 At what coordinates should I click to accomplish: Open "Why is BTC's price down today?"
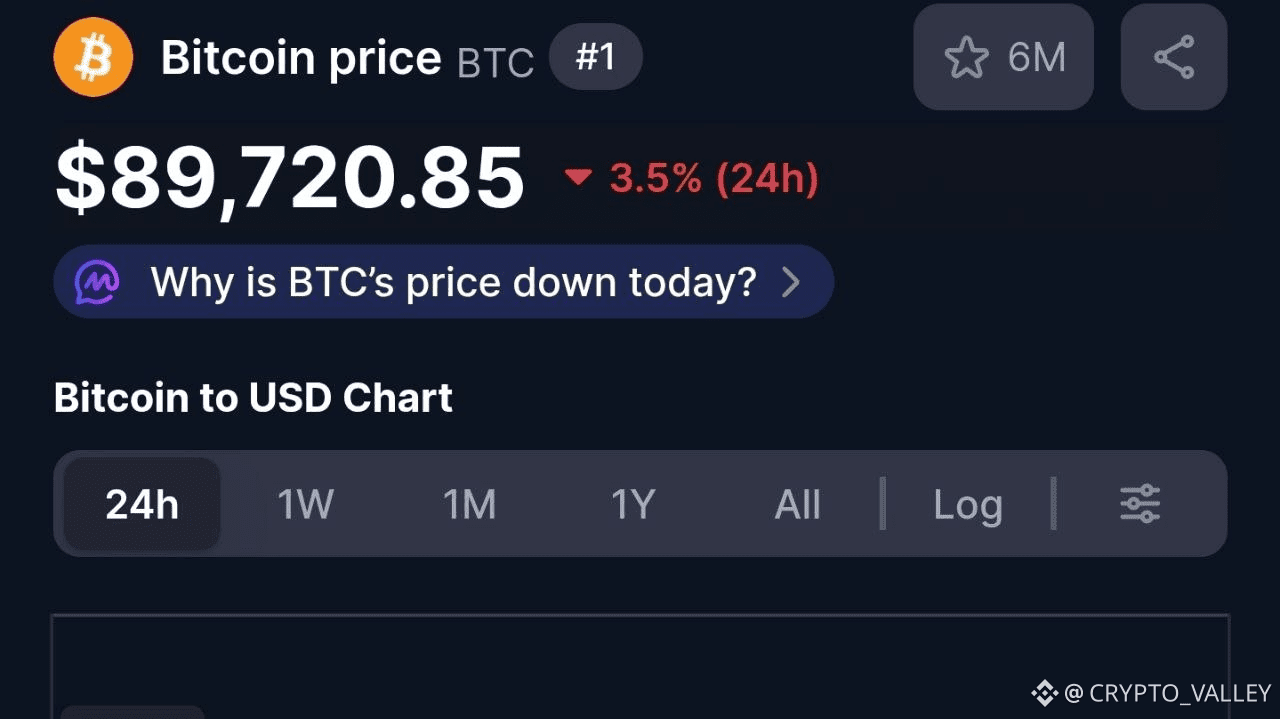(452, 283)
